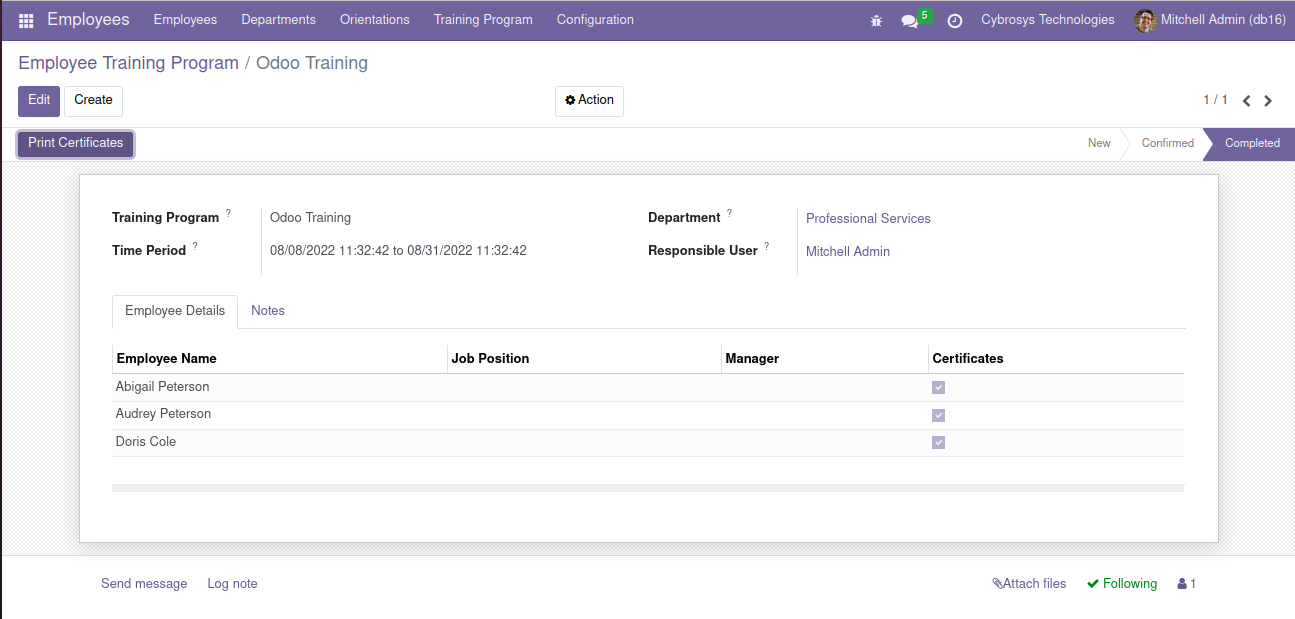Image resolution: width=1295 pixels, height=619 pixels.
Task: Open Mitchell Admin responsible user link
Action: click(848, 252)
